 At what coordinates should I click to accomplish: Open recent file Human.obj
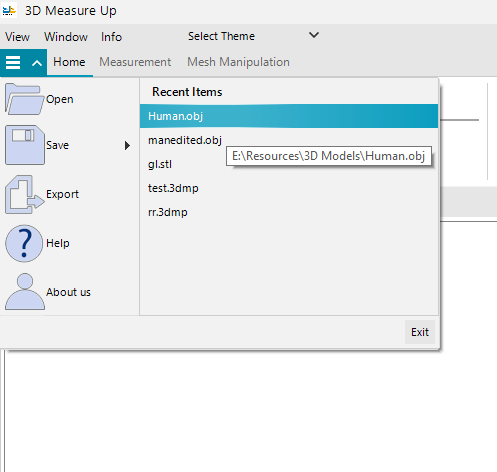pyautogui.click(x=289, y=116)
